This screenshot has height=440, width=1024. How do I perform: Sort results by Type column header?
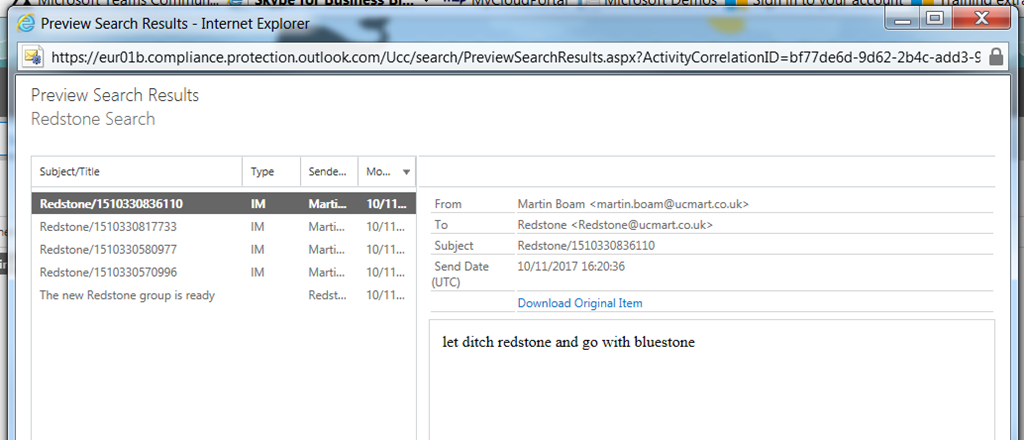pyautogui.click(x=271, y=172)
